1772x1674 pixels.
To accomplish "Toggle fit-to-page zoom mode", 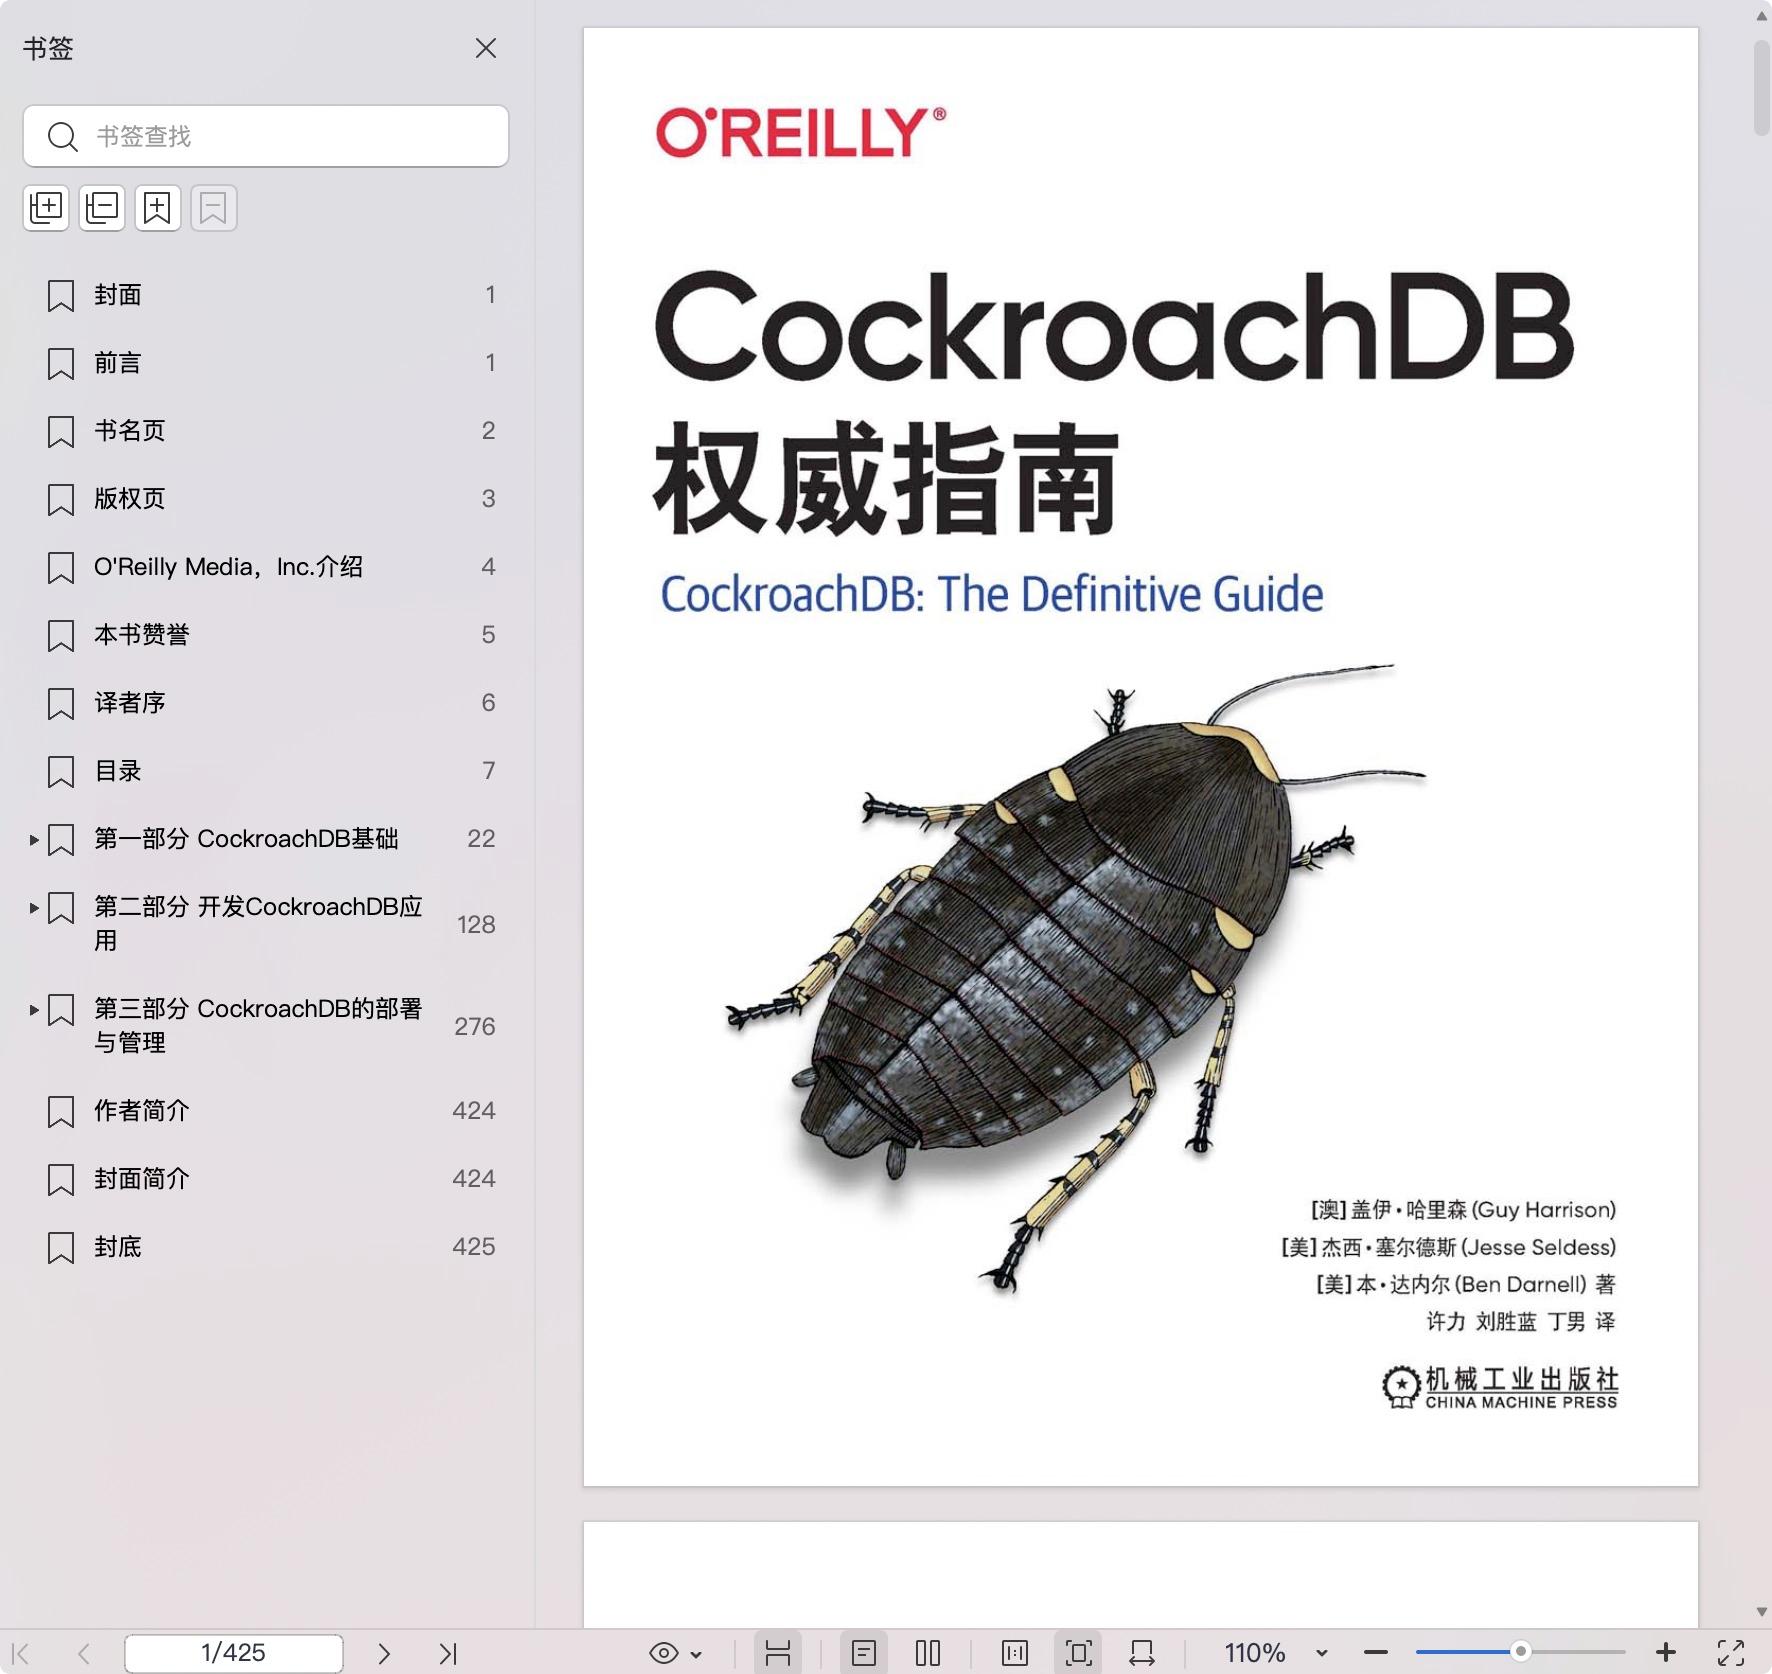I will tap(1077, 1652).
